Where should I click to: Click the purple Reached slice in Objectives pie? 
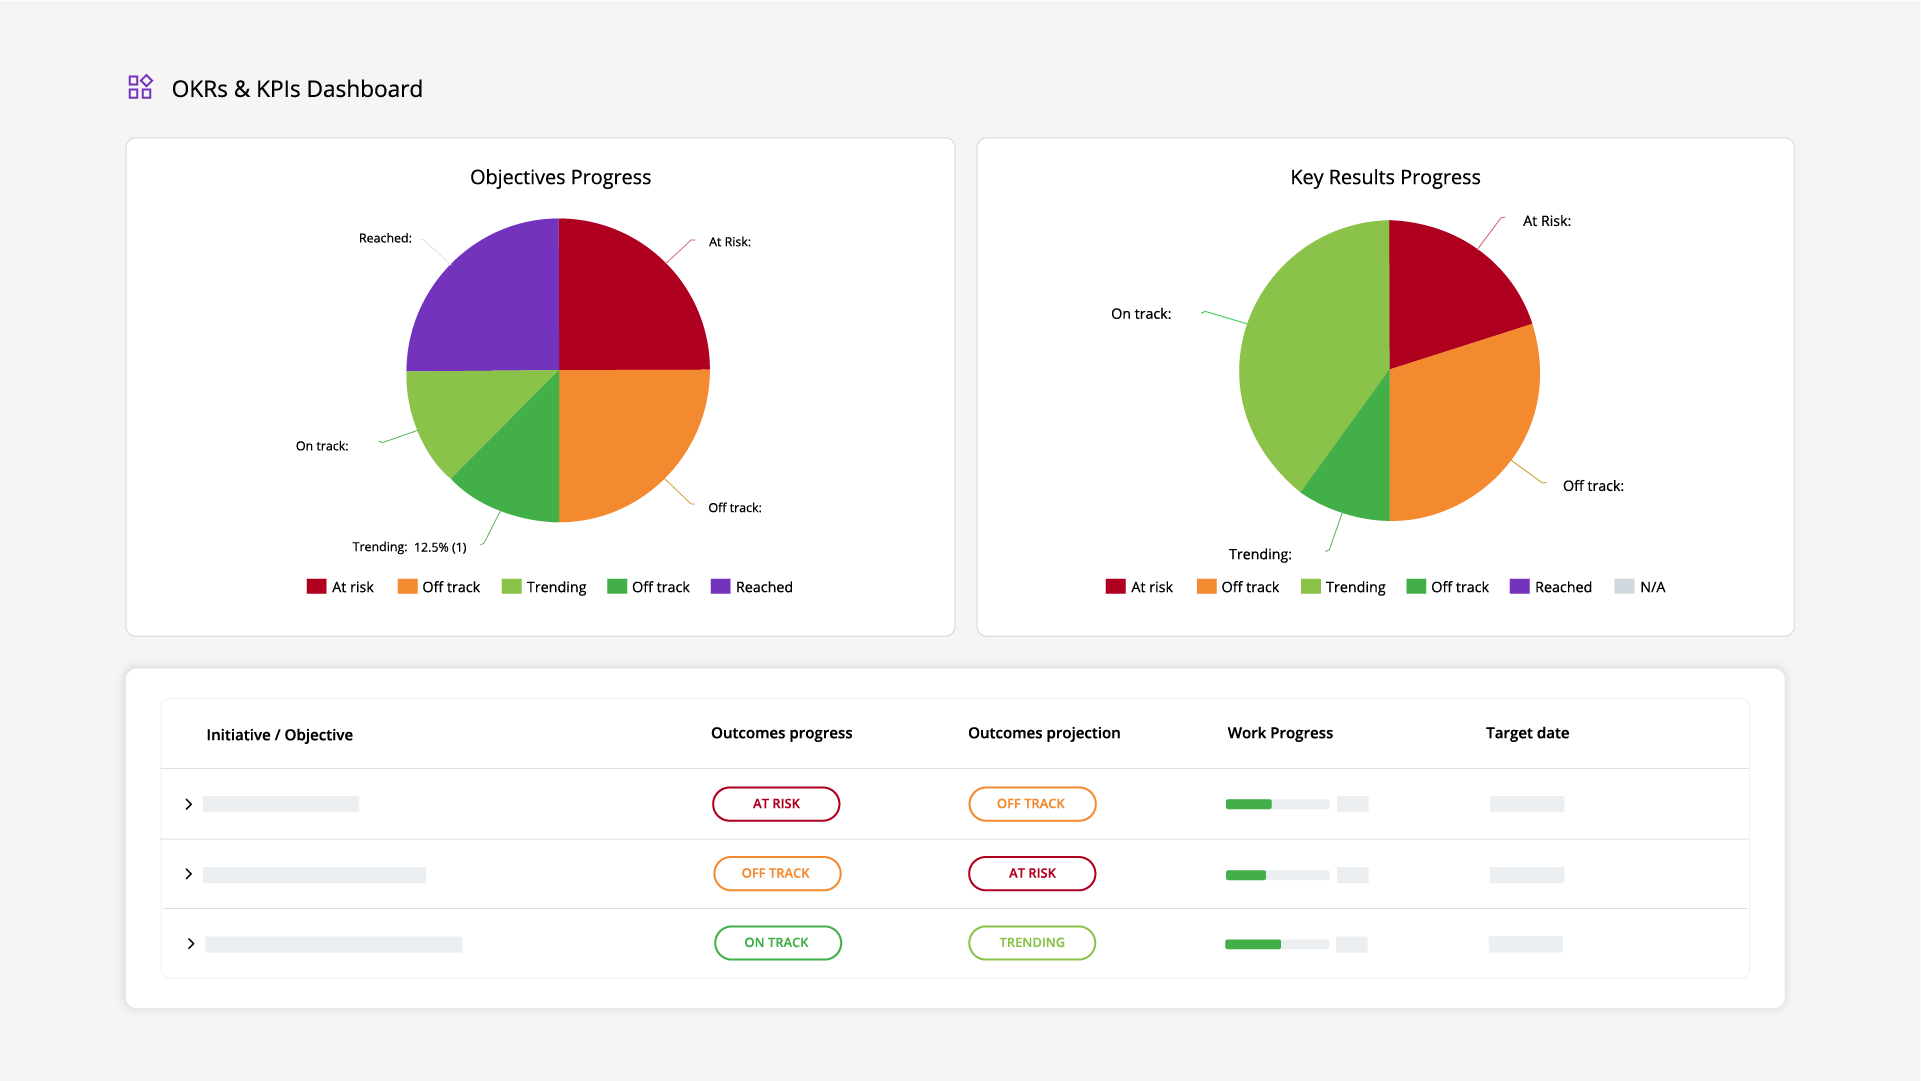(x=490, y=300)
